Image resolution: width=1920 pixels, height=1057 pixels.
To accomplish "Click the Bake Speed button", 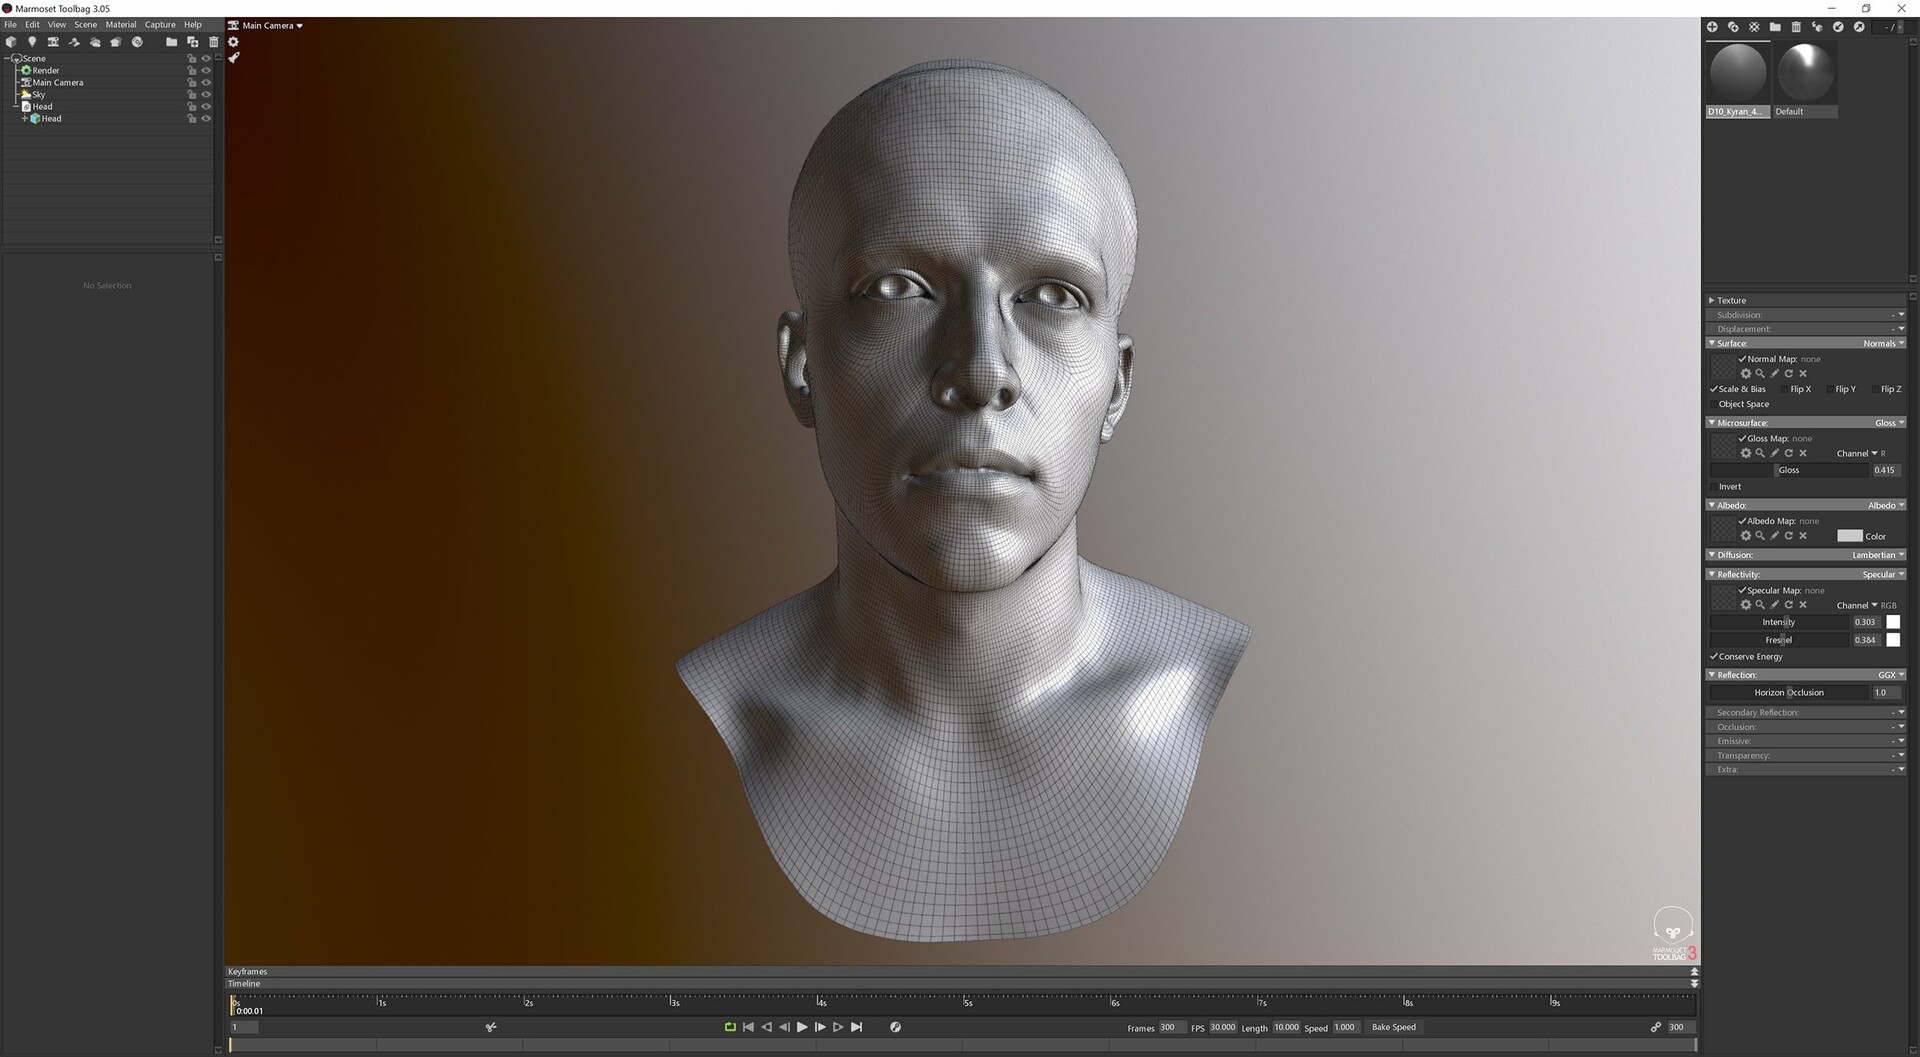I will 1393,1027.
